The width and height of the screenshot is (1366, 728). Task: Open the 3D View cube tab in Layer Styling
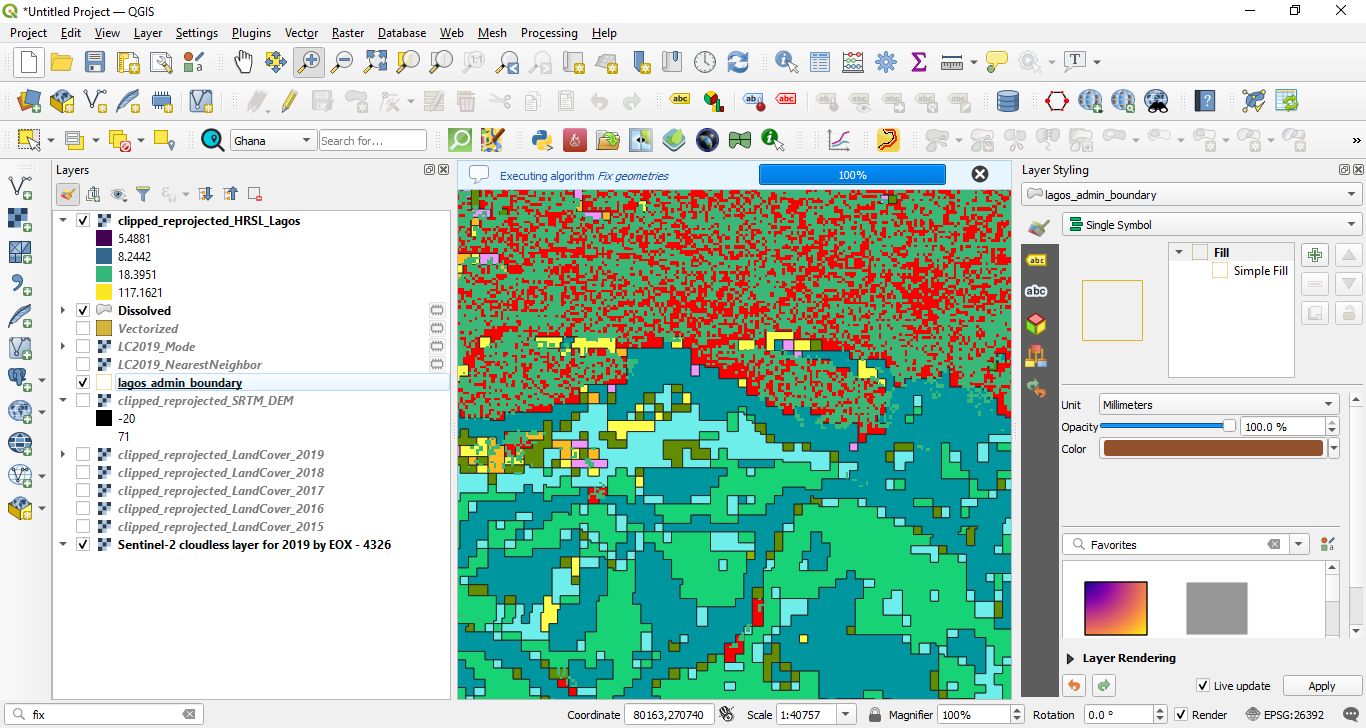(1037, 324)
